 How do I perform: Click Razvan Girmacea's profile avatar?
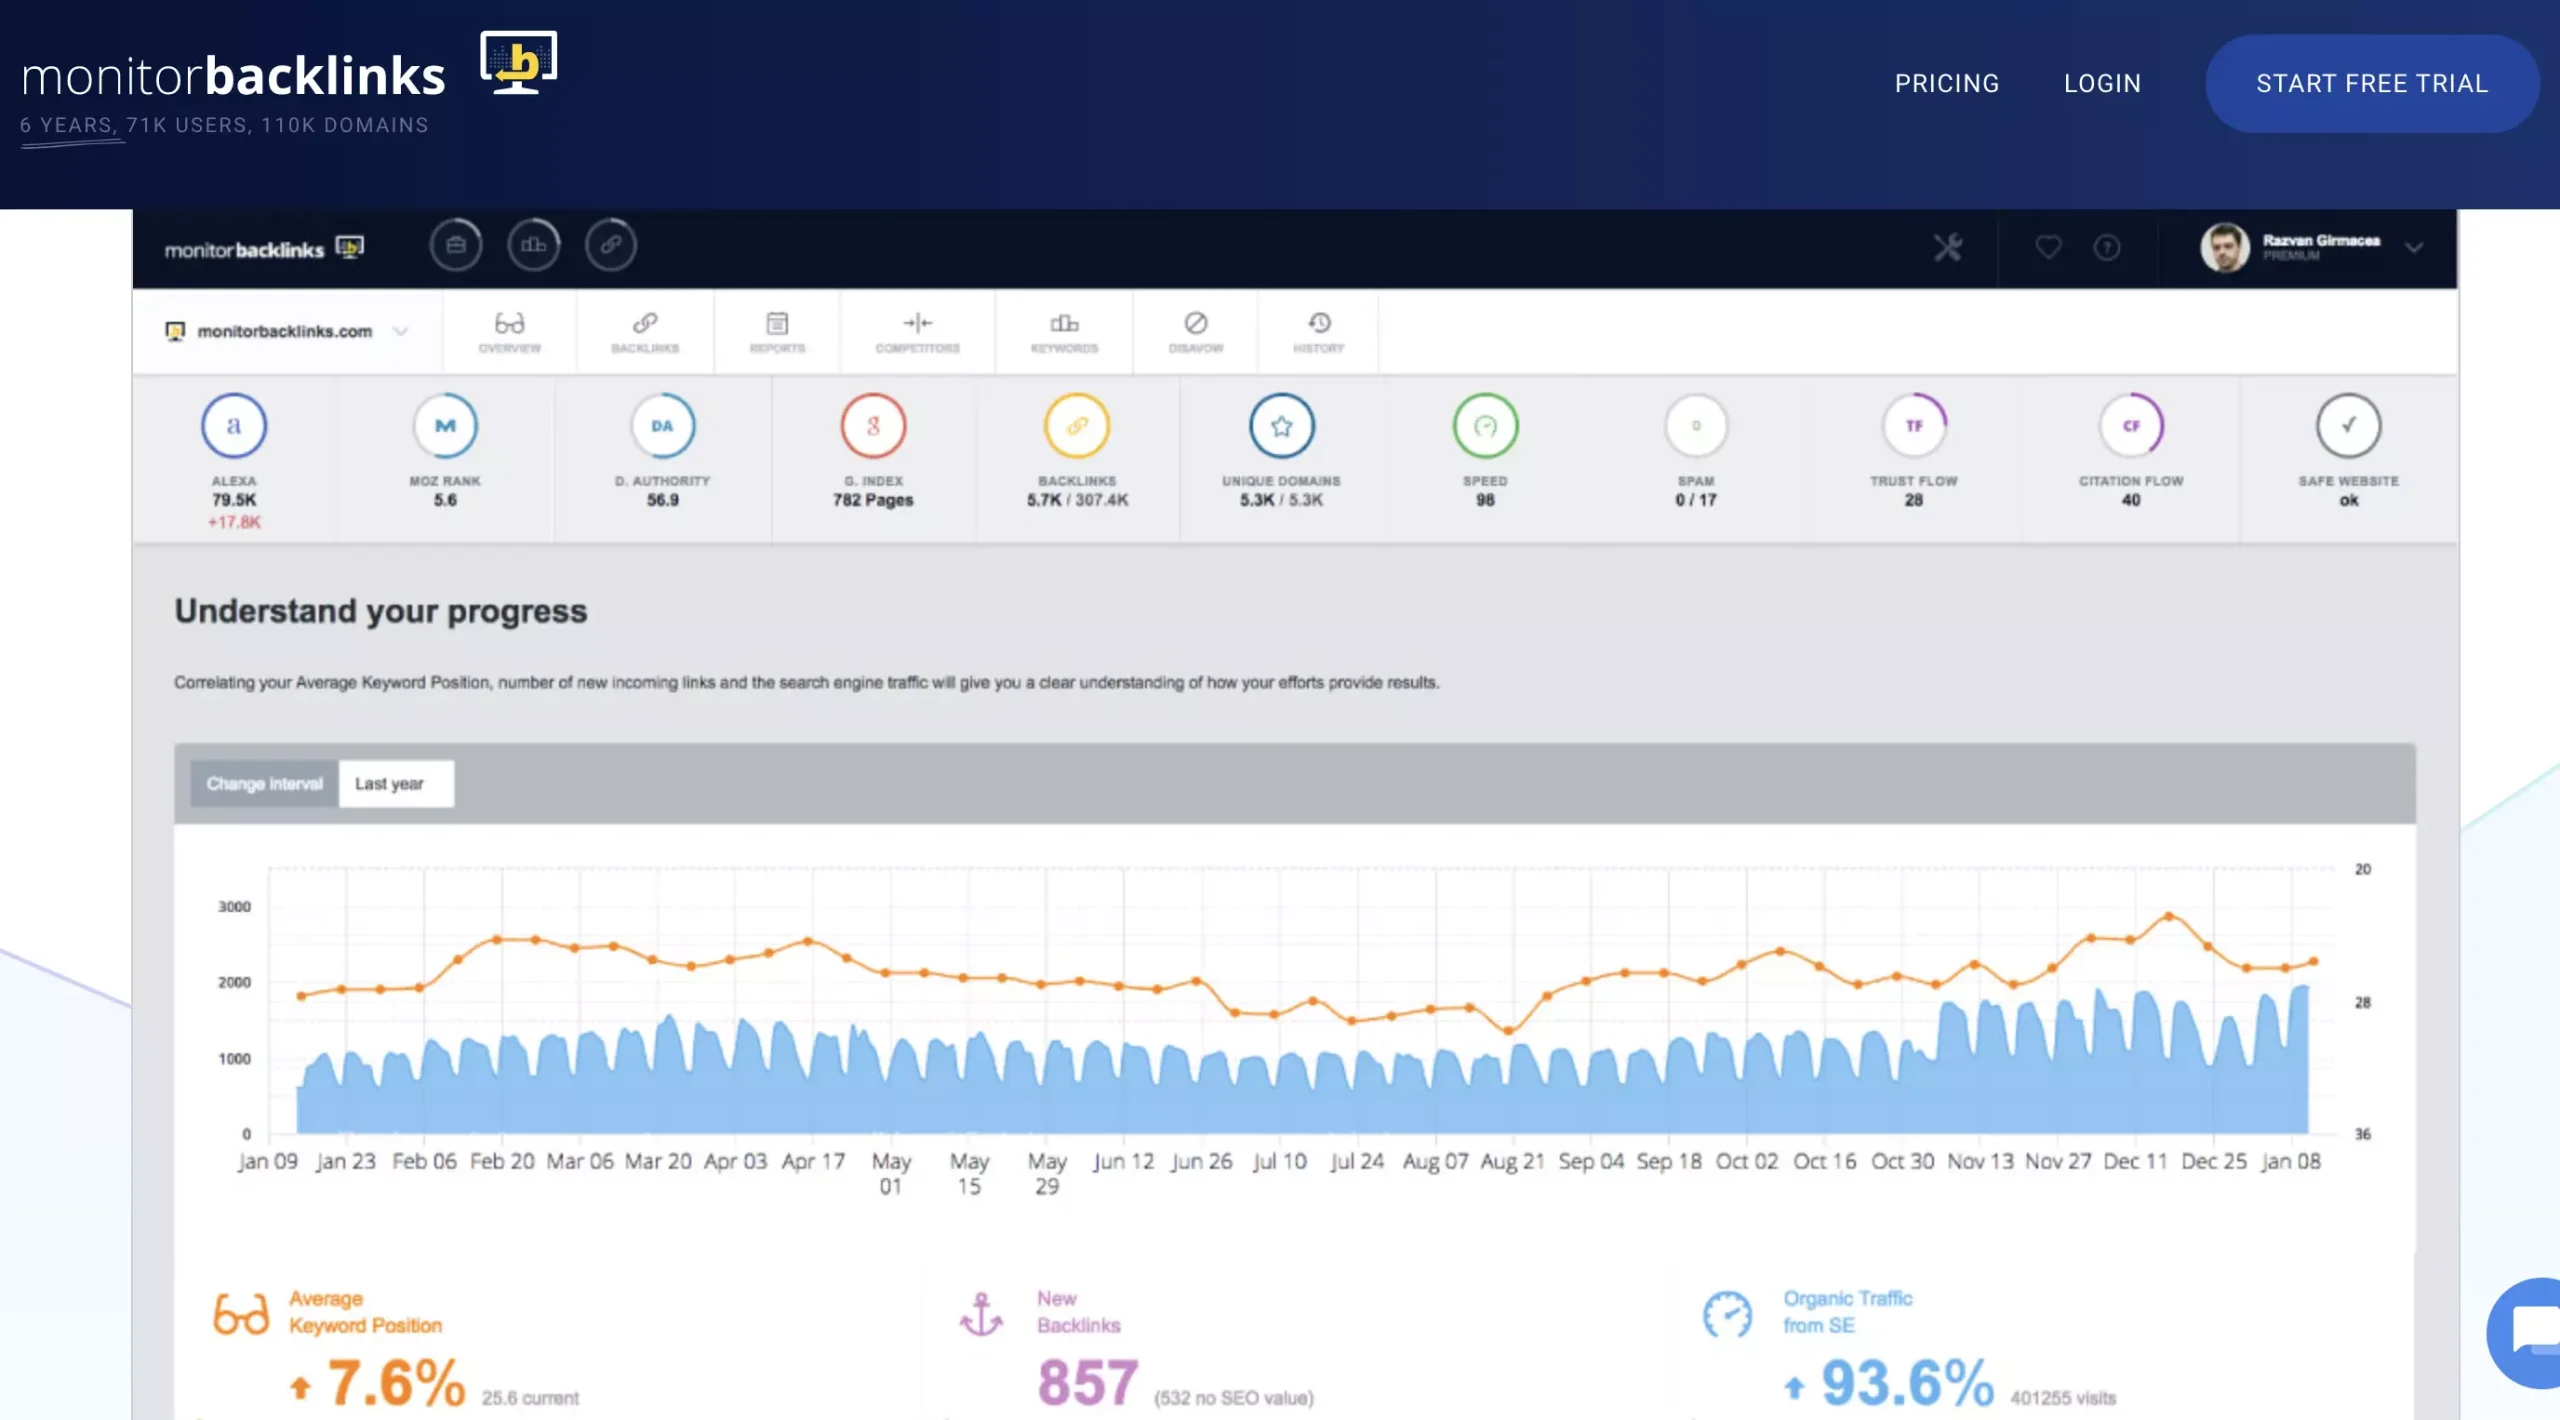coord(2225,247)
